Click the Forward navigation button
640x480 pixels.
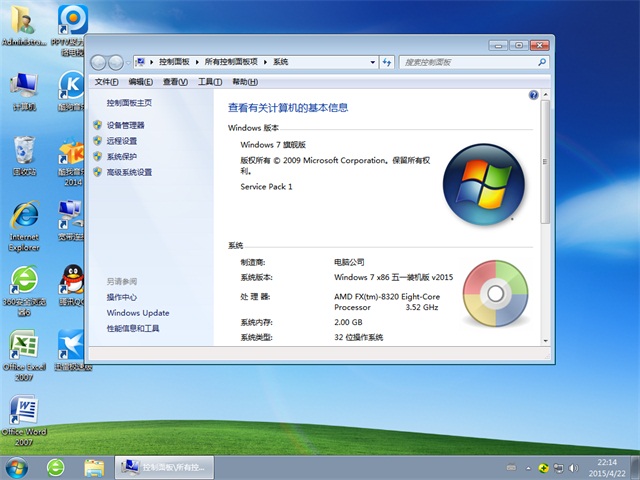pyautogui.click(x=116, y=62)
